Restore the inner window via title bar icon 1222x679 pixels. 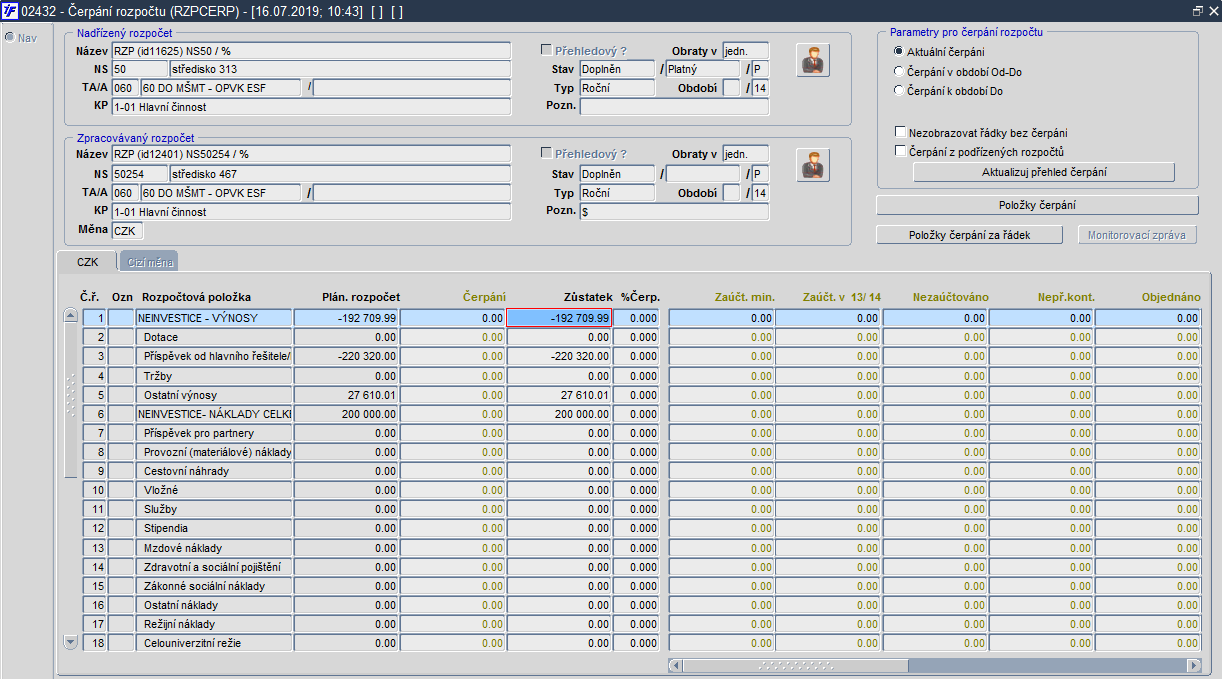coord(1197,10)
